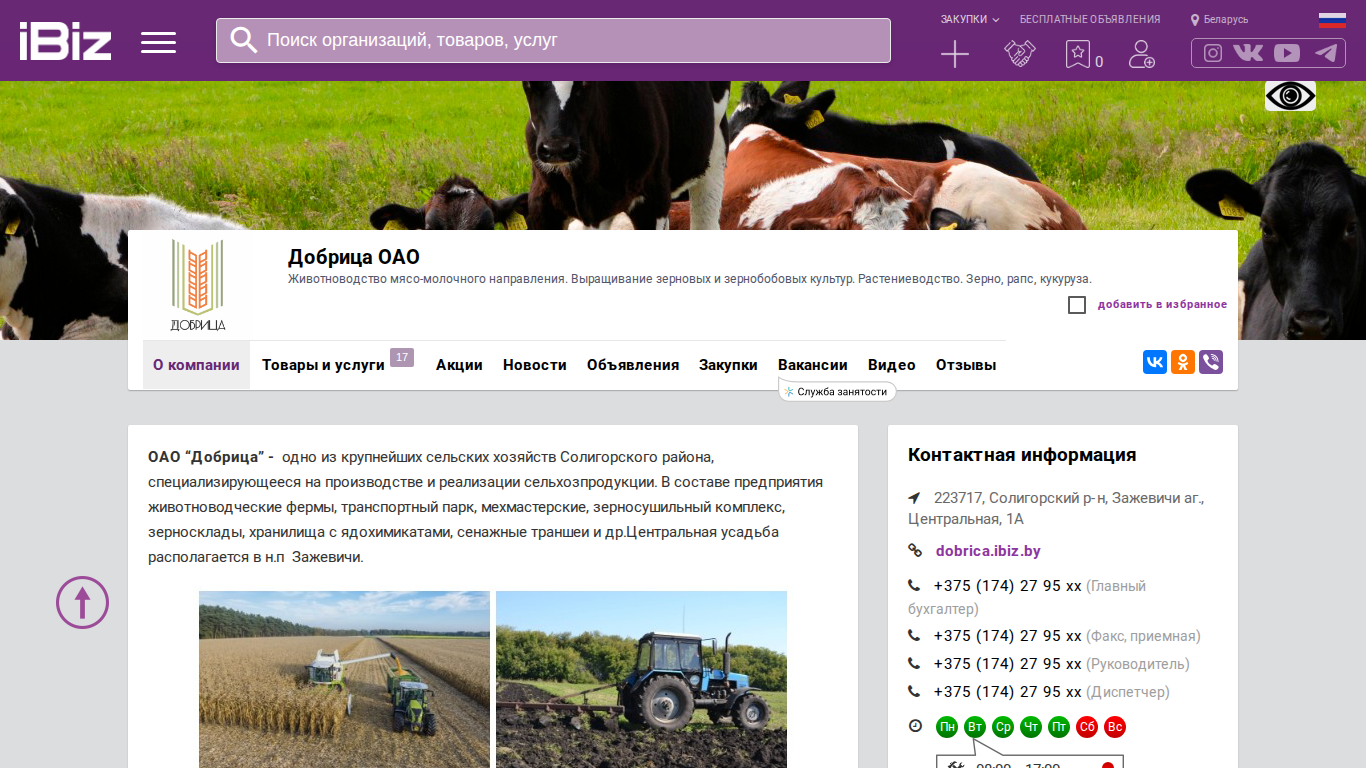Image resolution: width=1366 pixels, height=768 pixels.
Task: Share company on VK
Action: click(1155, 362)
